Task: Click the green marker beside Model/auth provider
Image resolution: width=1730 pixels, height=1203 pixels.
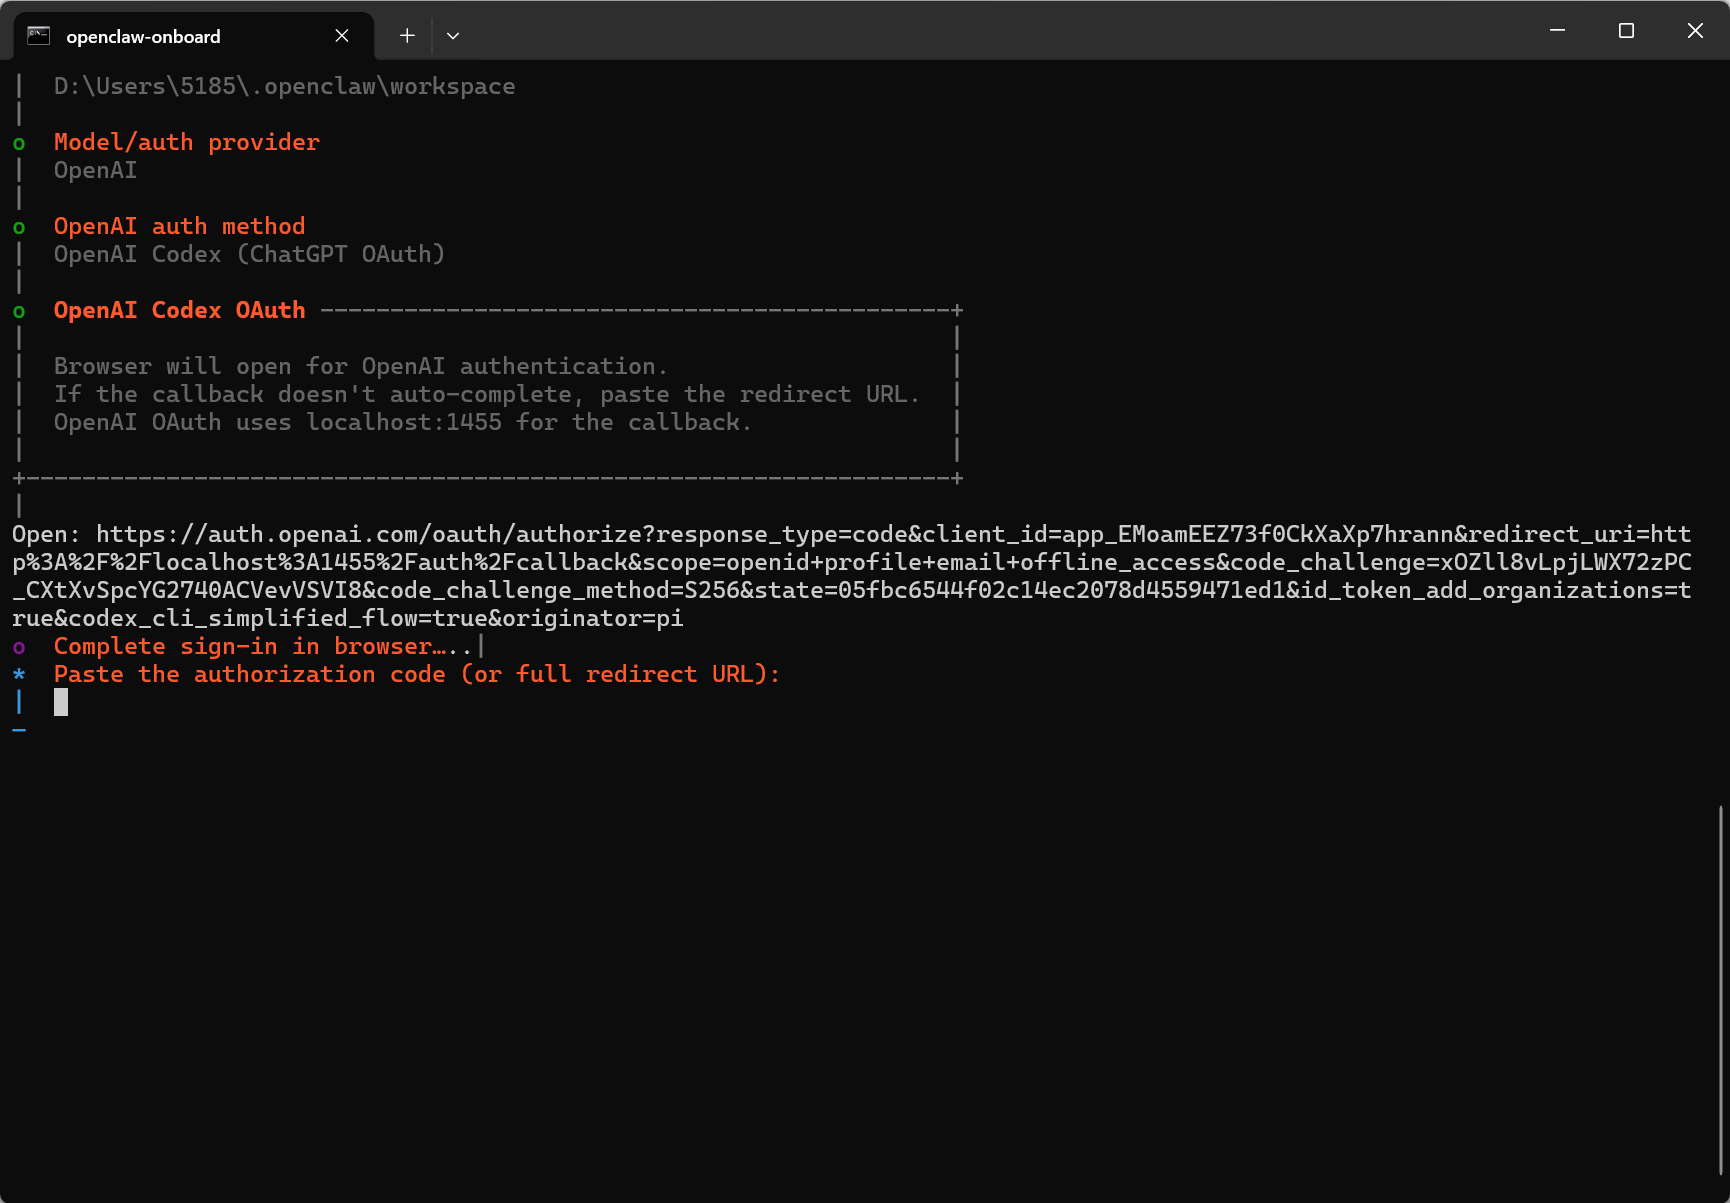Action: click(19, 143)
